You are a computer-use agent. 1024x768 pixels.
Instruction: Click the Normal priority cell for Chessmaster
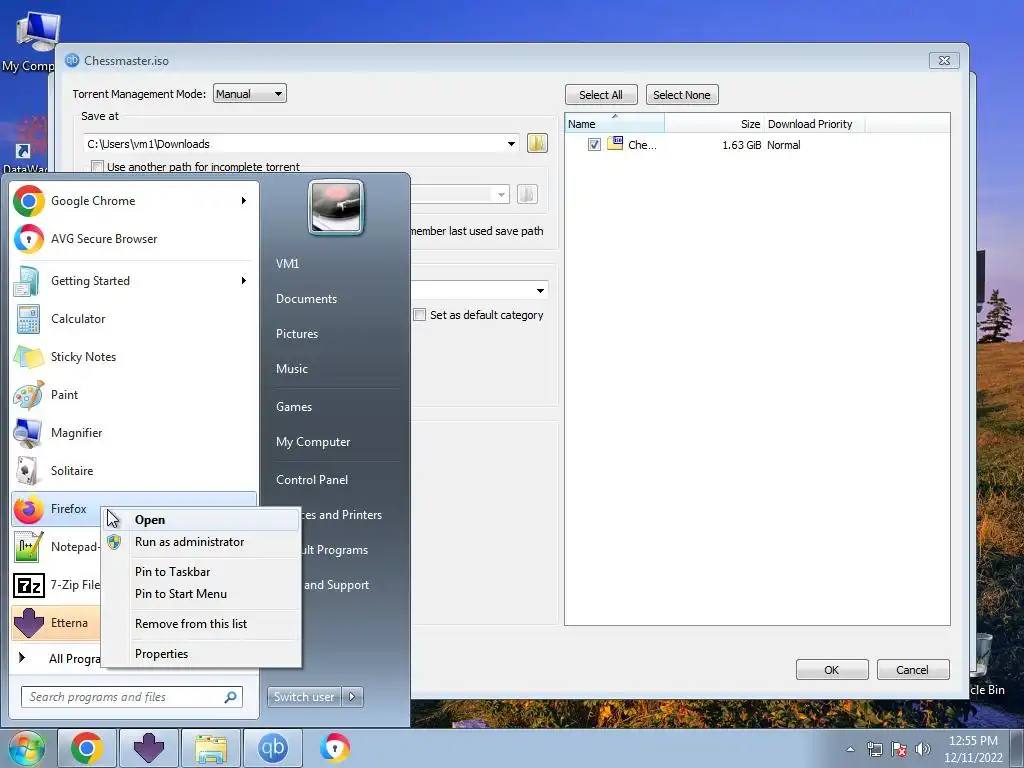(784, 145)
